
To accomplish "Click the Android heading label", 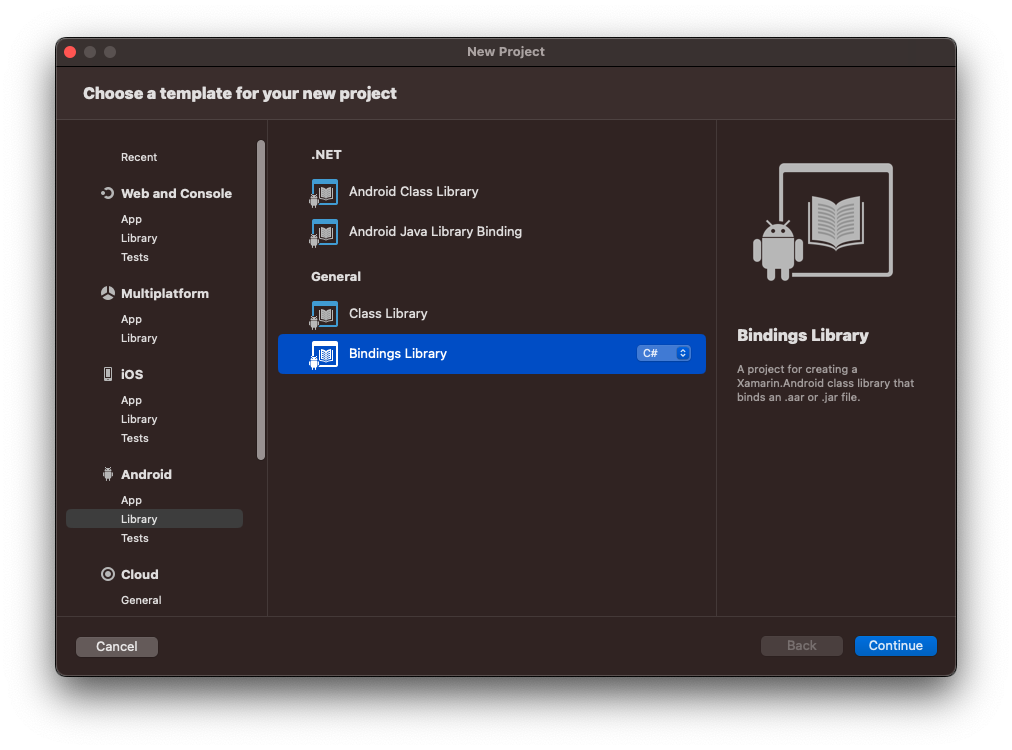I will tap(146, 474).
